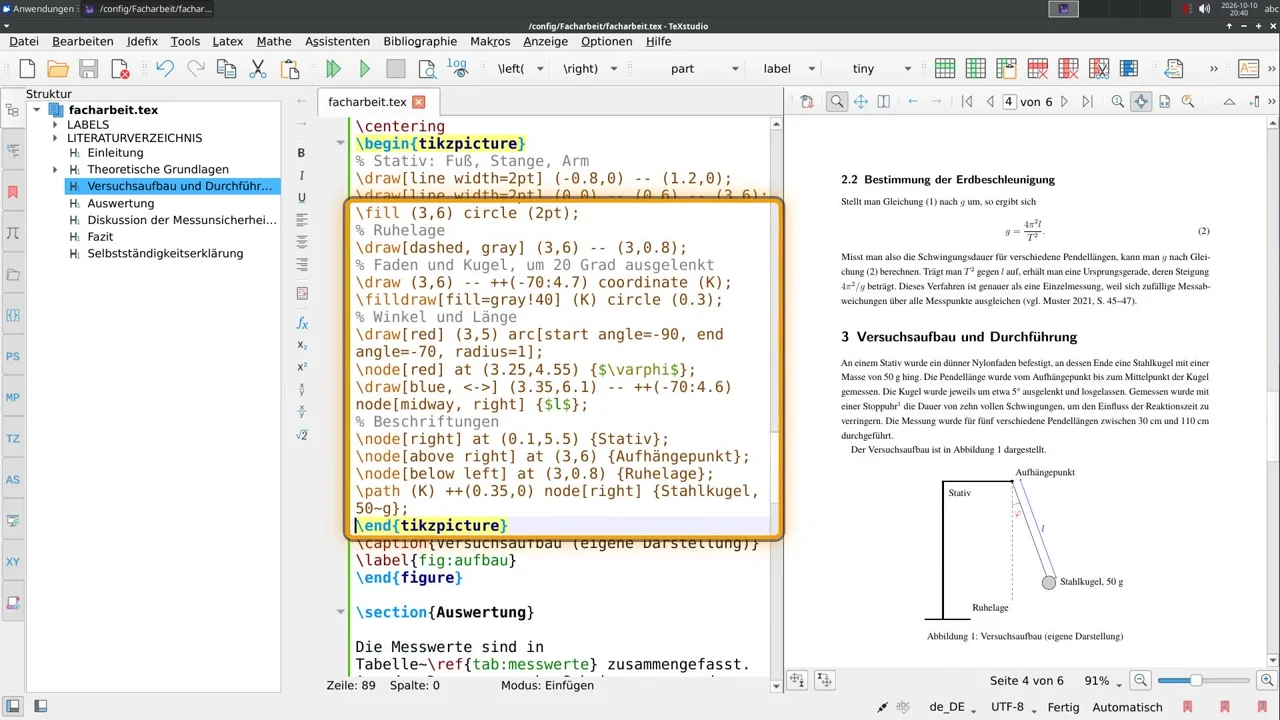Close the facharbeit.tex editor tab
Screen dimensions: 1280x720
point(419,102)
